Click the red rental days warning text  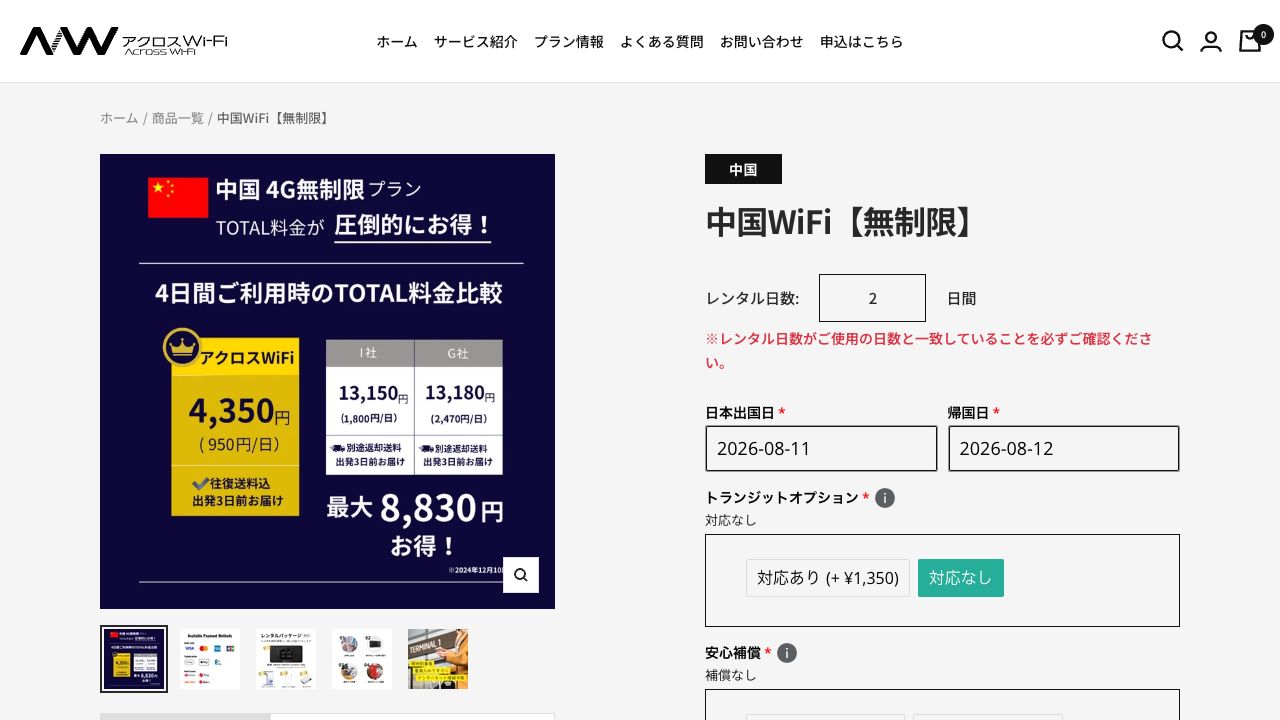[929, 350]
